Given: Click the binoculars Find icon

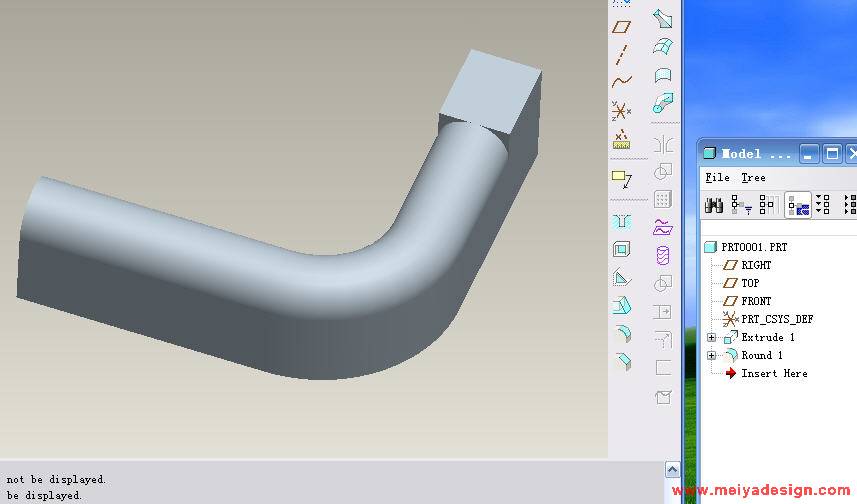Looking at the screenshot, I should tap(714, 205).
